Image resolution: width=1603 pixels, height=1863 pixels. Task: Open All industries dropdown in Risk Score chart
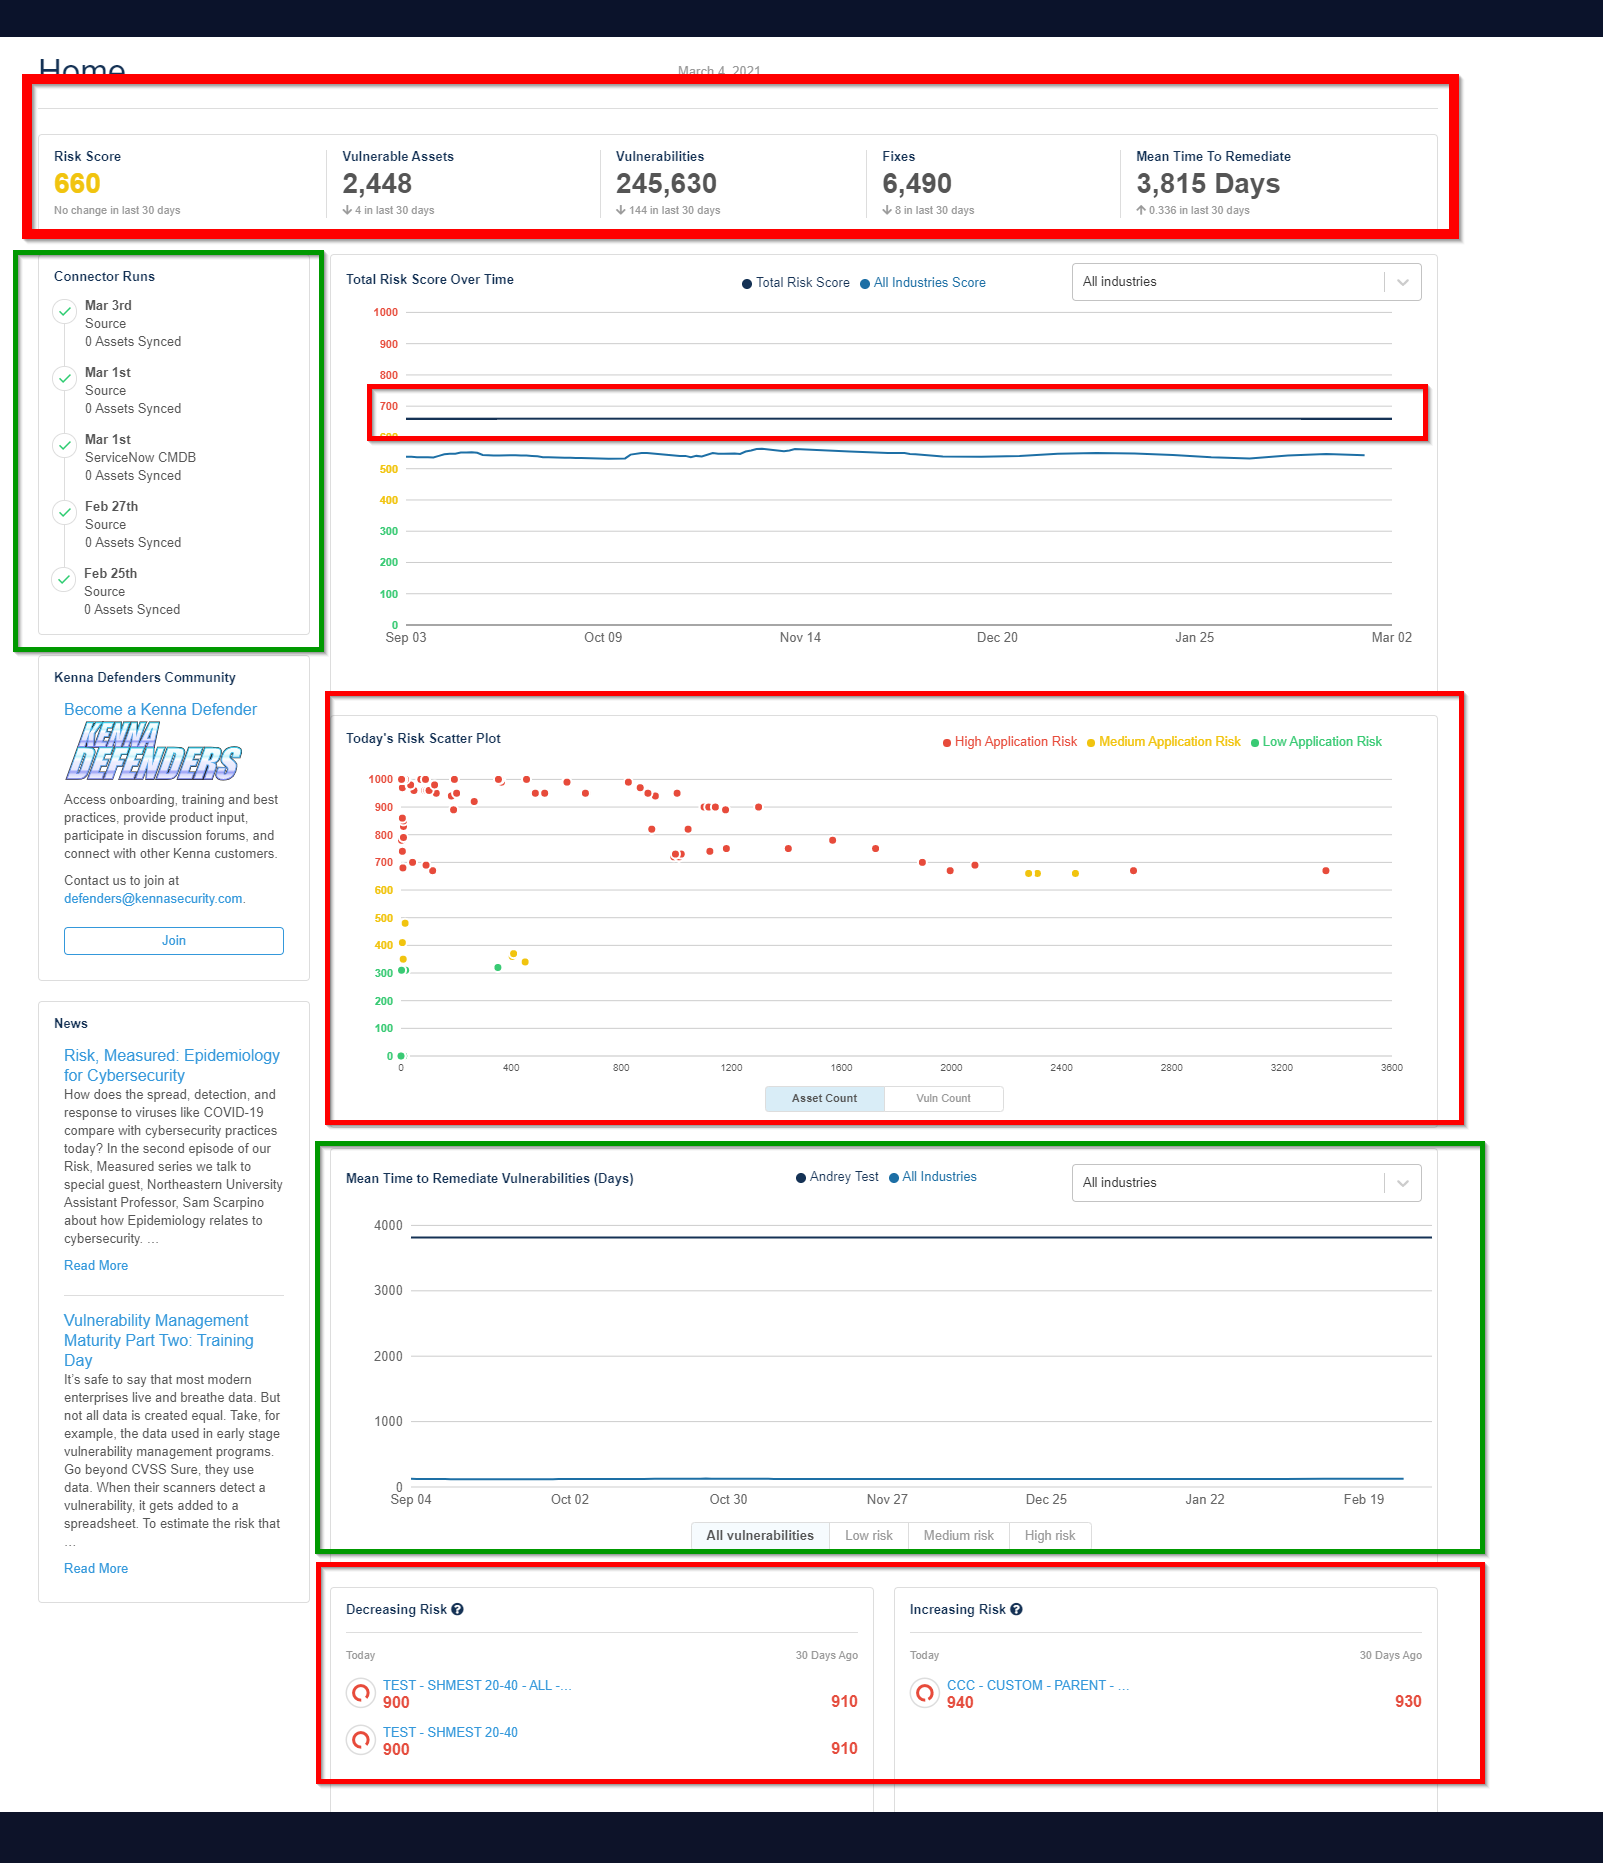pos(1246,282)
